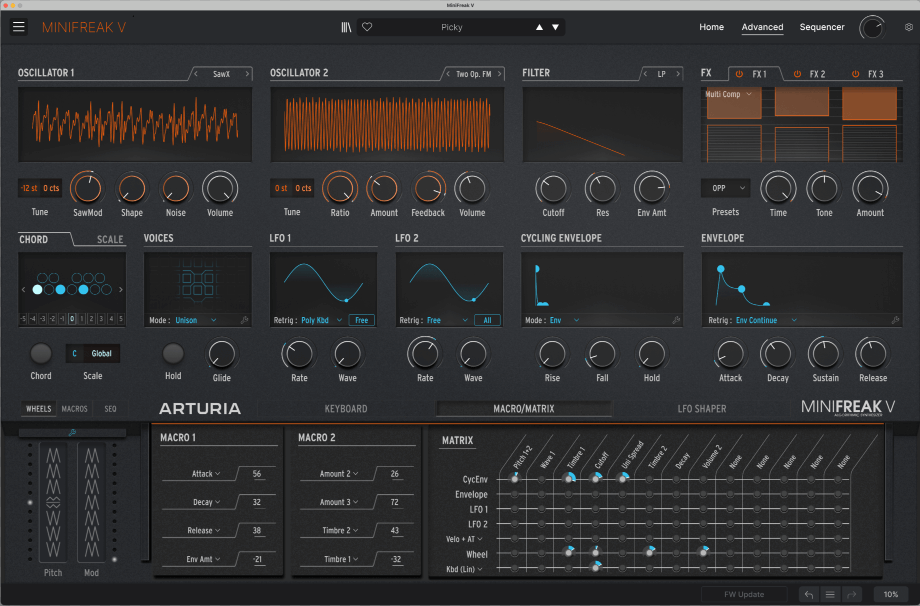Open the history list icon
This screenshot has width=920, height=606.
(830, 594)
